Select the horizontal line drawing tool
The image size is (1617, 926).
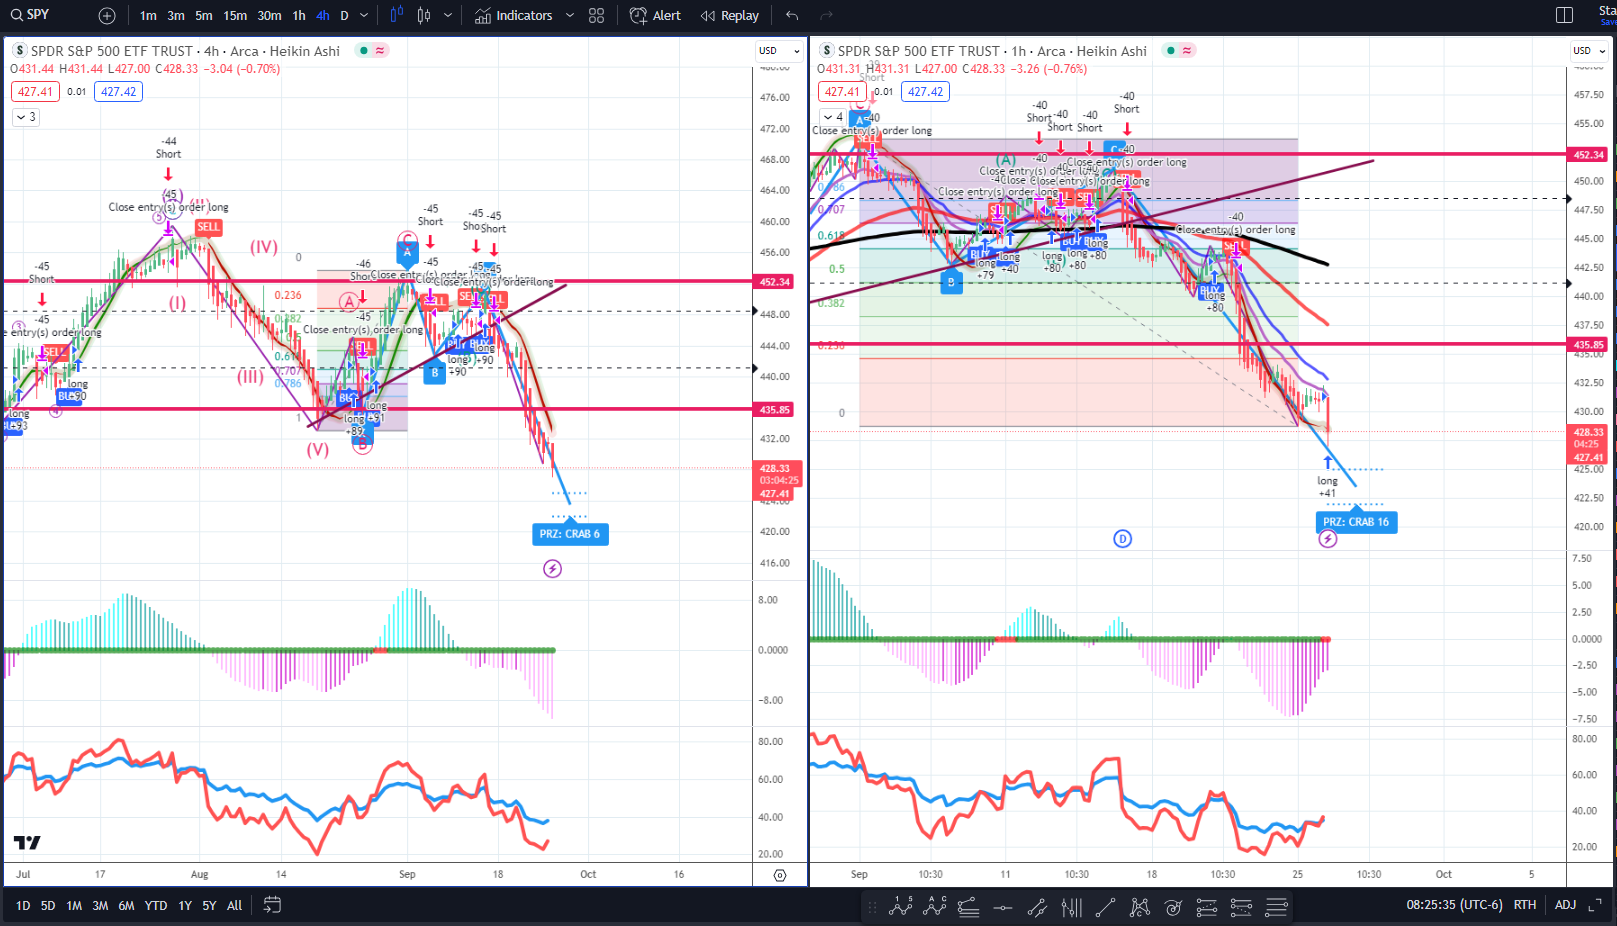point(1003,907)
